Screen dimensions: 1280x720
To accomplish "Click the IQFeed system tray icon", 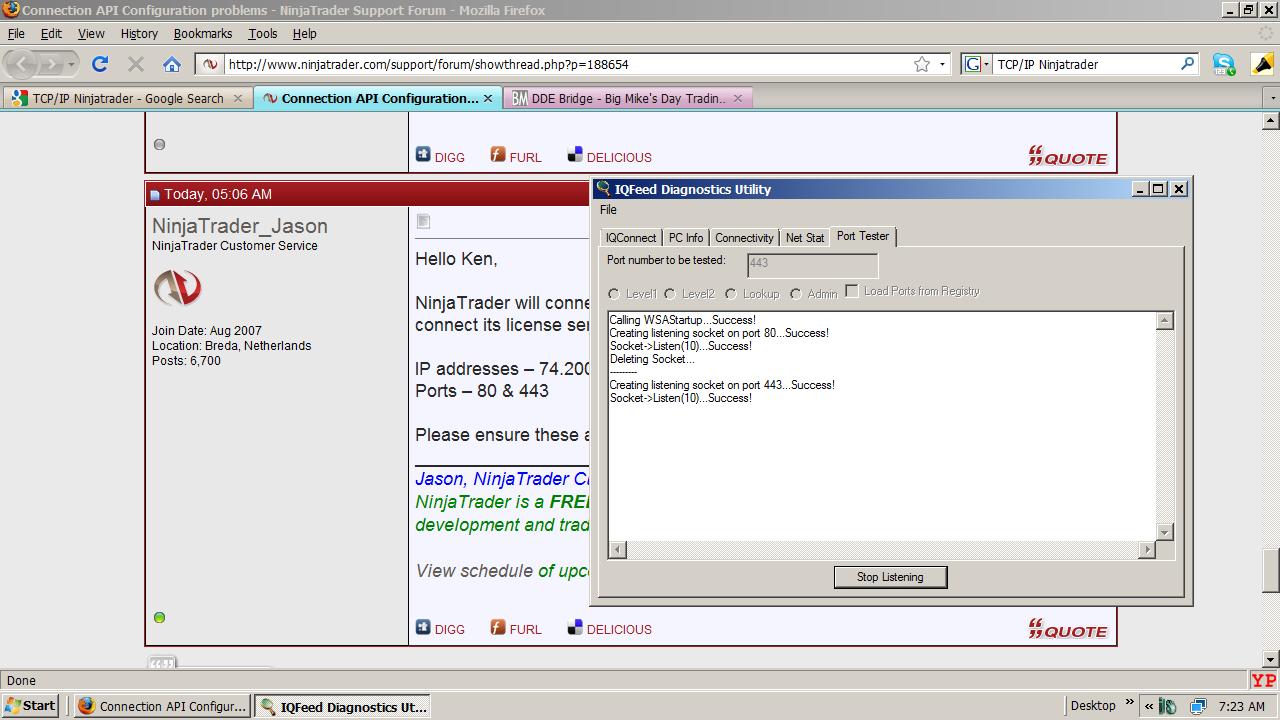I will (x=1166, y=706).
